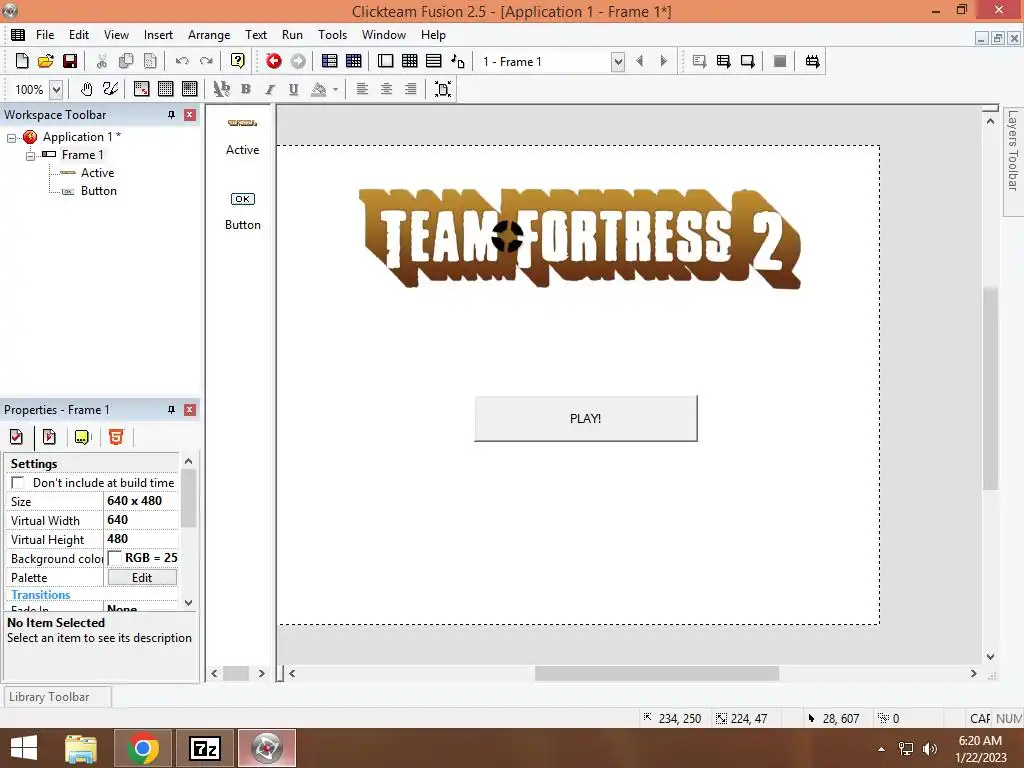Click the paint mode brush icon
The width and height of the screenshot is (1024, 768).
[x=110, y=89]
